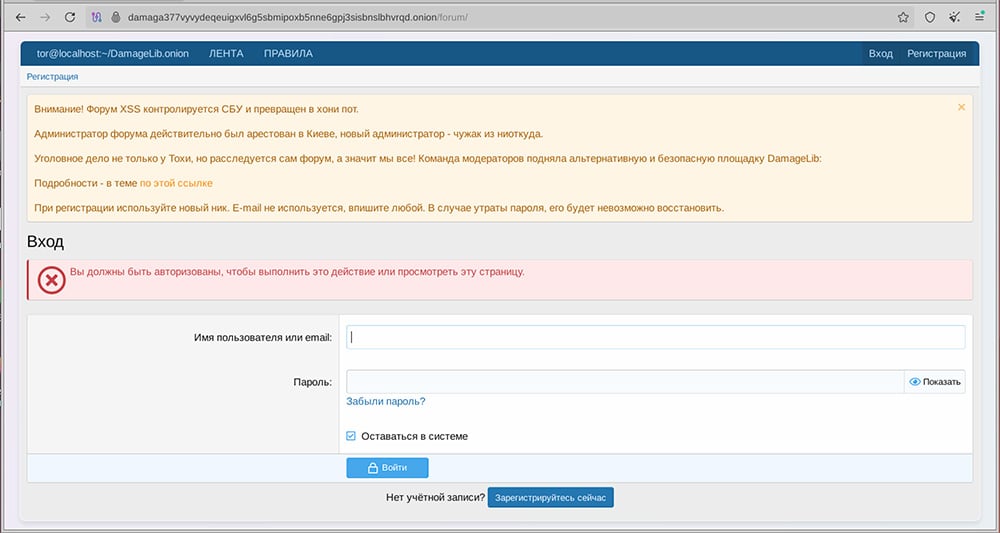Image resolution: width=1000 pixels, height=533 pixels.
Task: Toggle the Показать password visibility button
Action: click(x=934, y=381)
